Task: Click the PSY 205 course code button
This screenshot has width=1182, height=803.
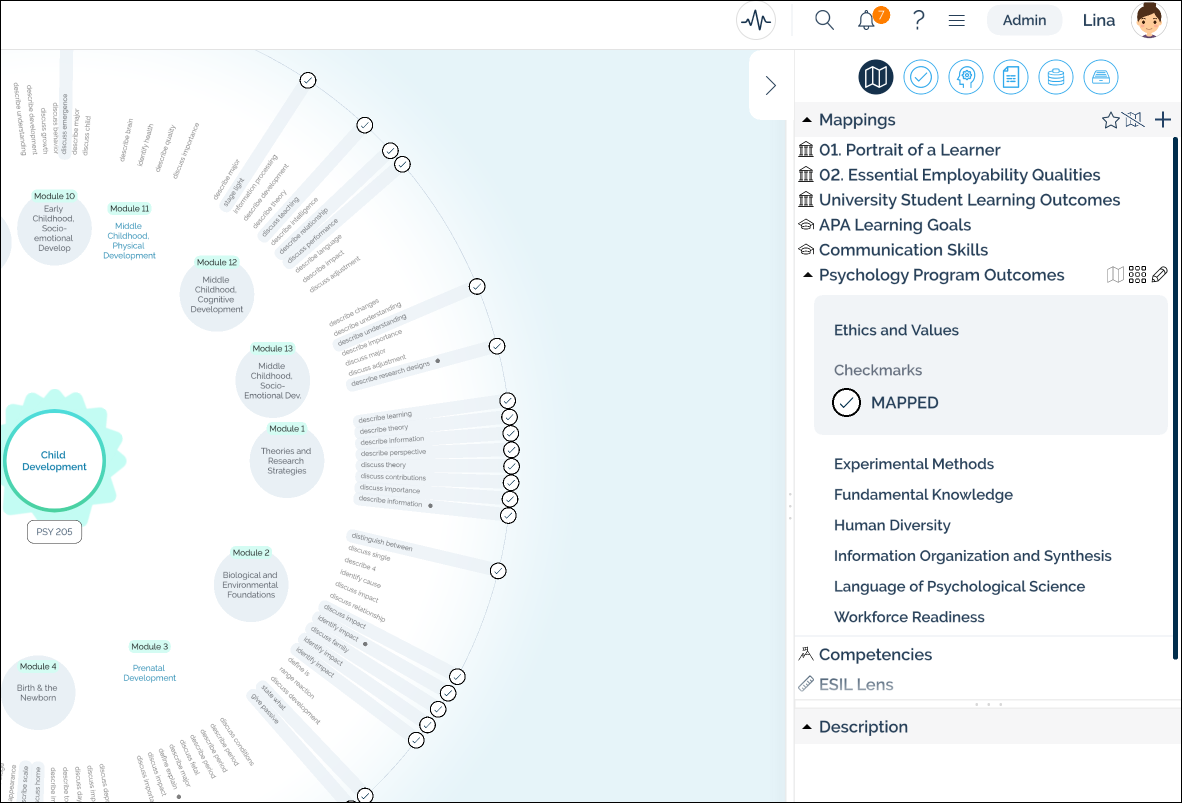Action: (x=54, y=532)
